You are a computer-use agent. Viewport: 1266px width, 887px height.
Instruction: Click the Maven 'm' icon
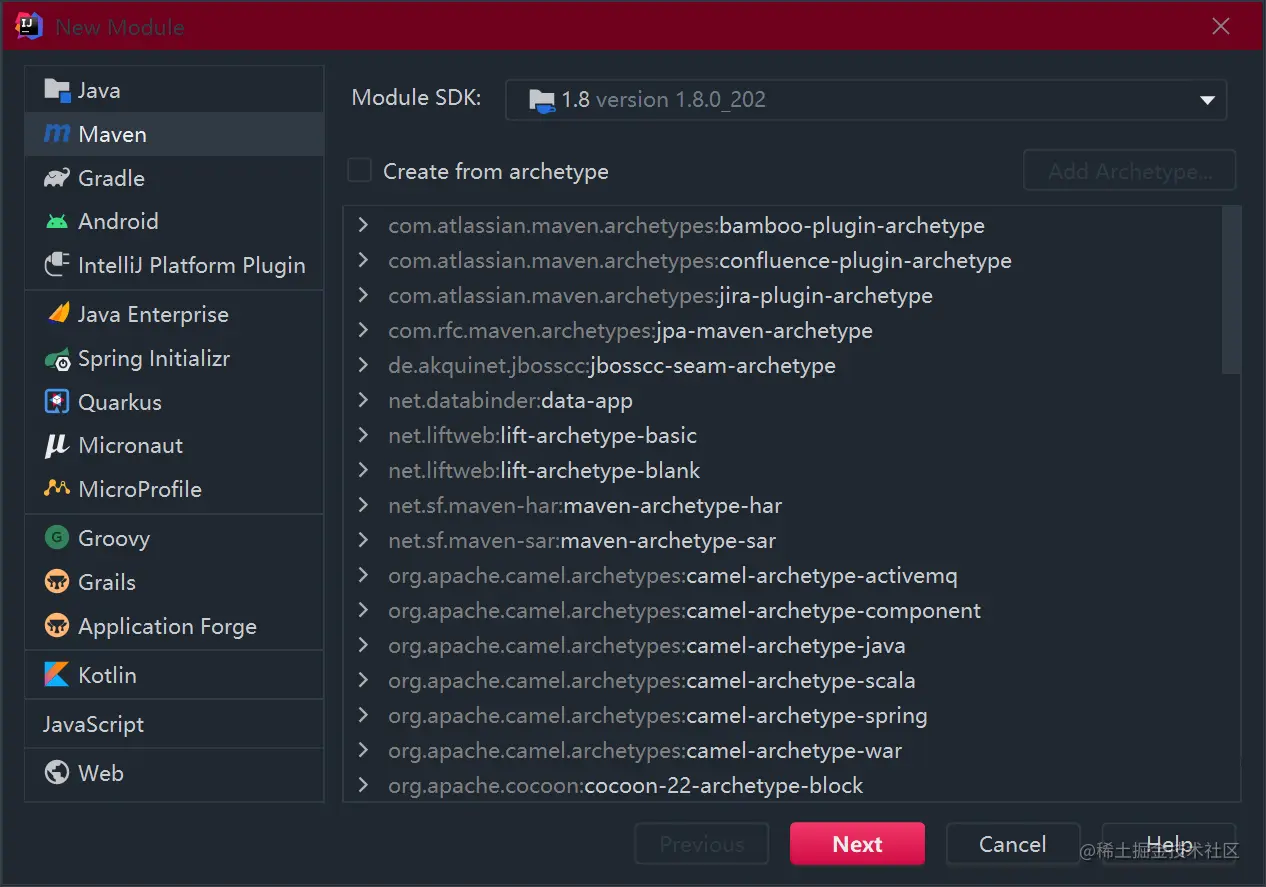pos(57,134)
